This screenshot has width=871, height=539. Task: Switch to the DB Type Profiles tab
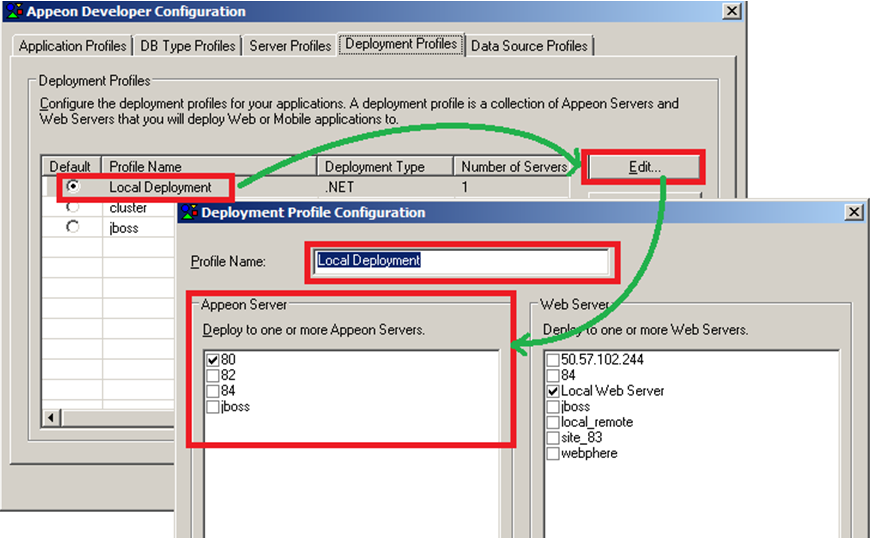(x=188, y=46)
